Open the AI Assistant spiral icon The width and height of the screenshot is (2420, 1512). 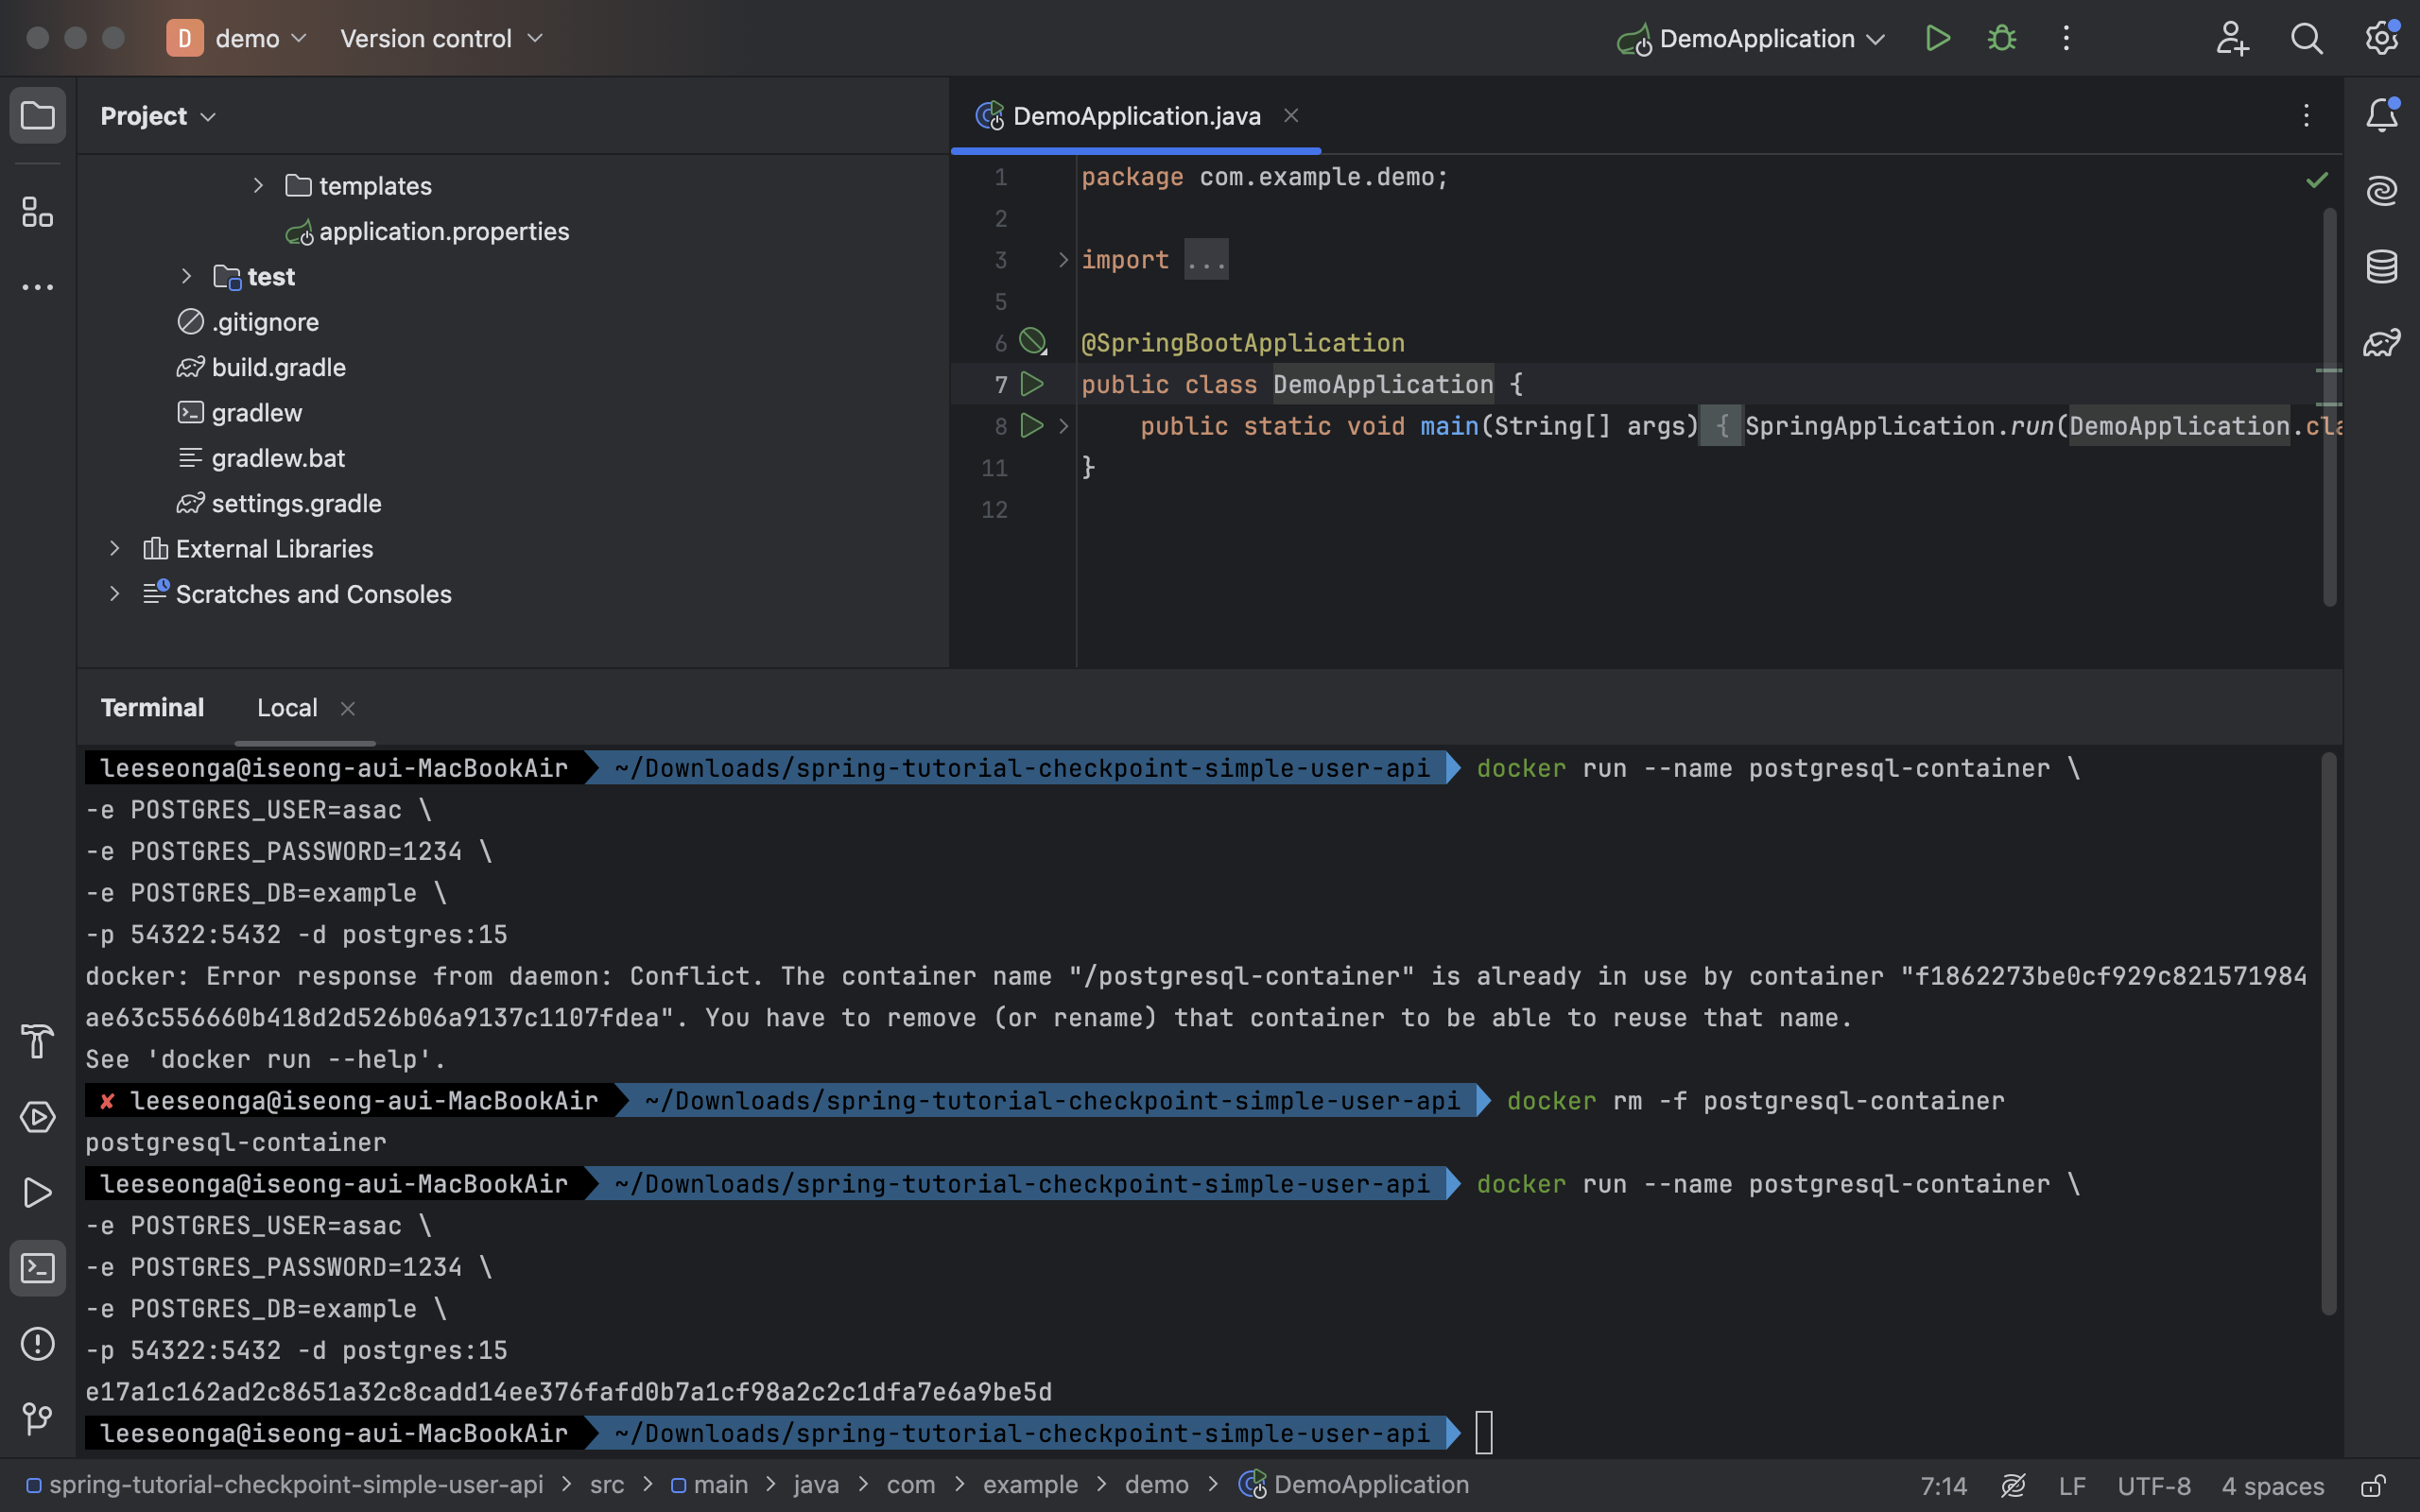click(2381, 190)
